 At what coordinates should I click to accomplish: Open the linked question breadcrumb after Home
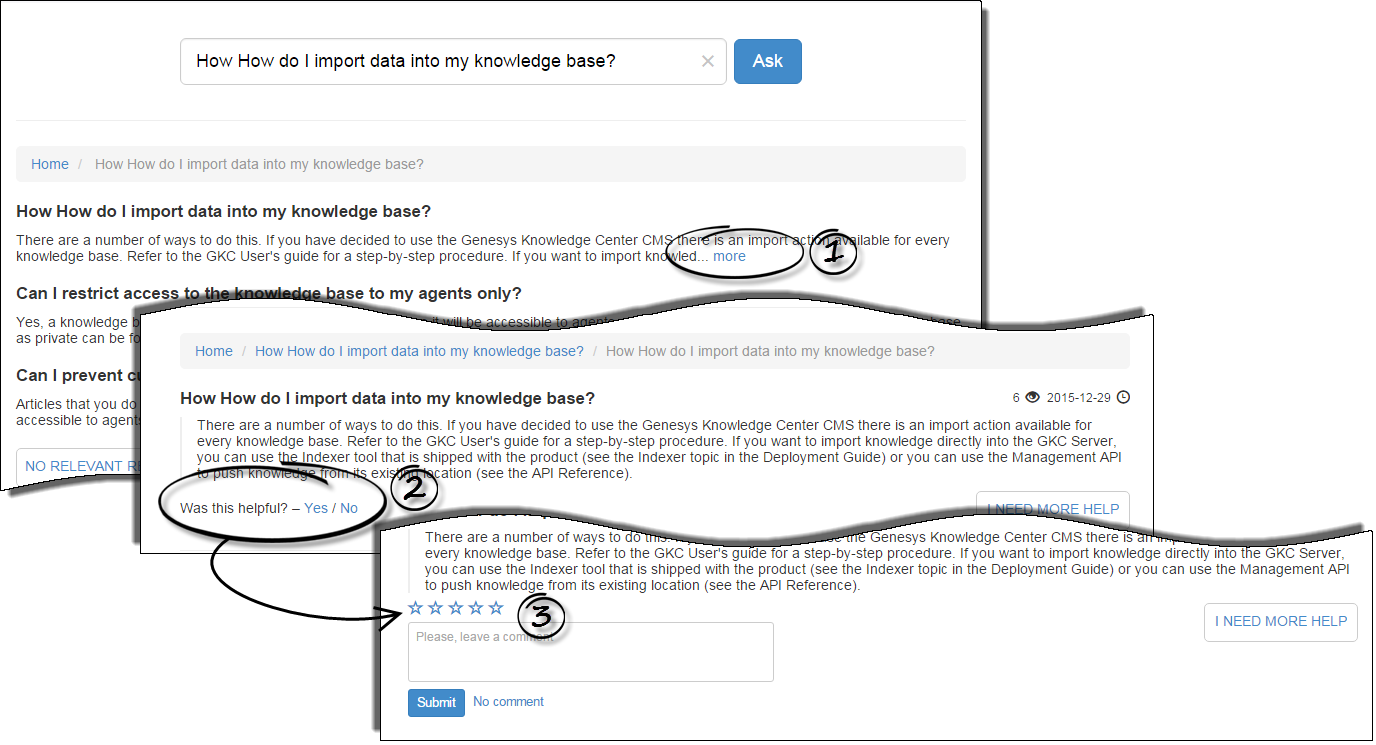click(x=419, y=351)
